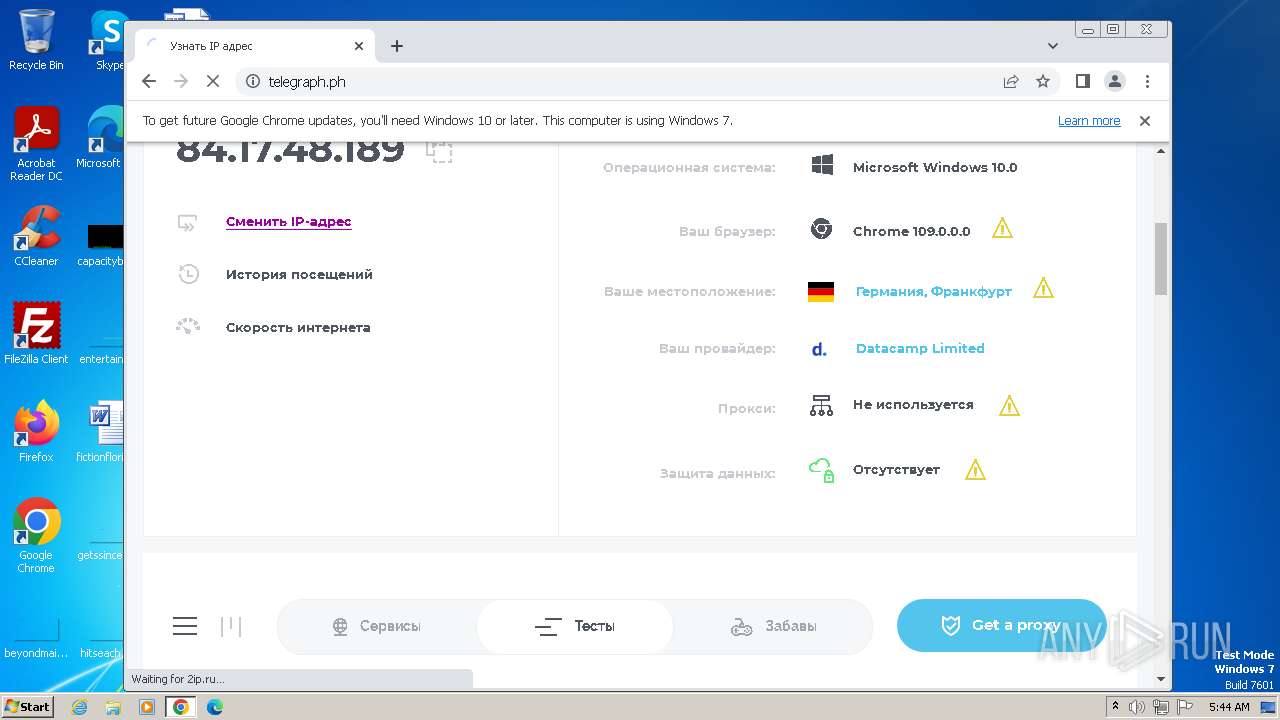
Task: Click the visit history clock icon
Action: coord(188,274)
